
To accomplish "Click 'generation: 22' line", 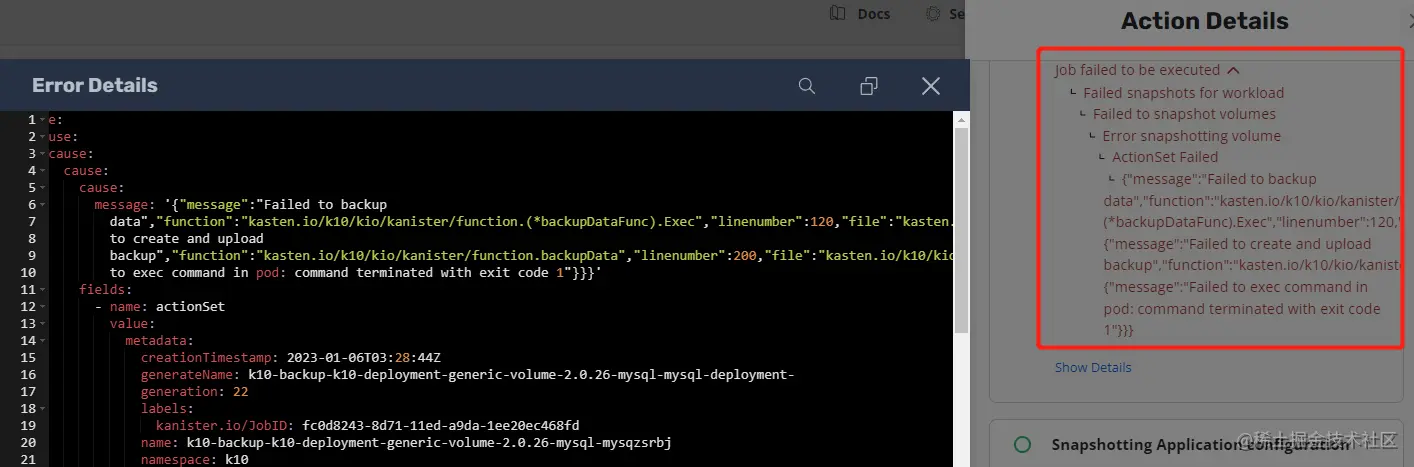I will click(195, 391).
